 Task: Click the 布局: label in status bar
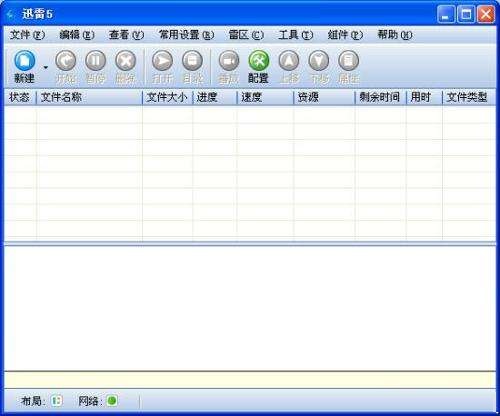[x=33, y=401]
